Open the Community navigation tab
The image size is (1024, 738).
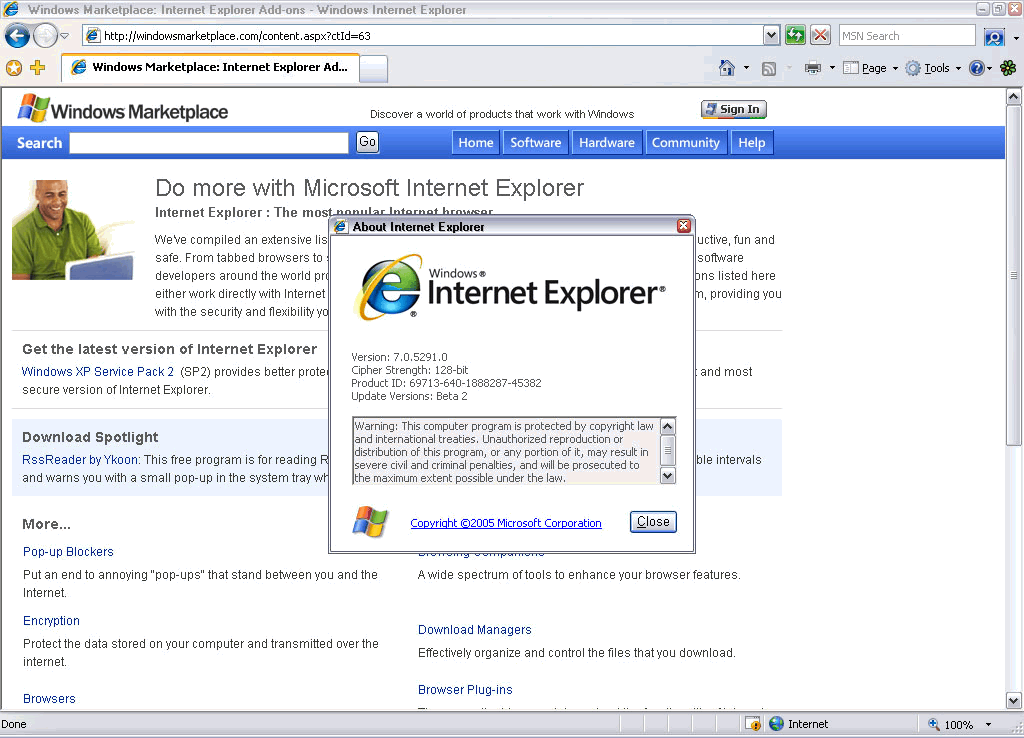[x=685, y=142]
